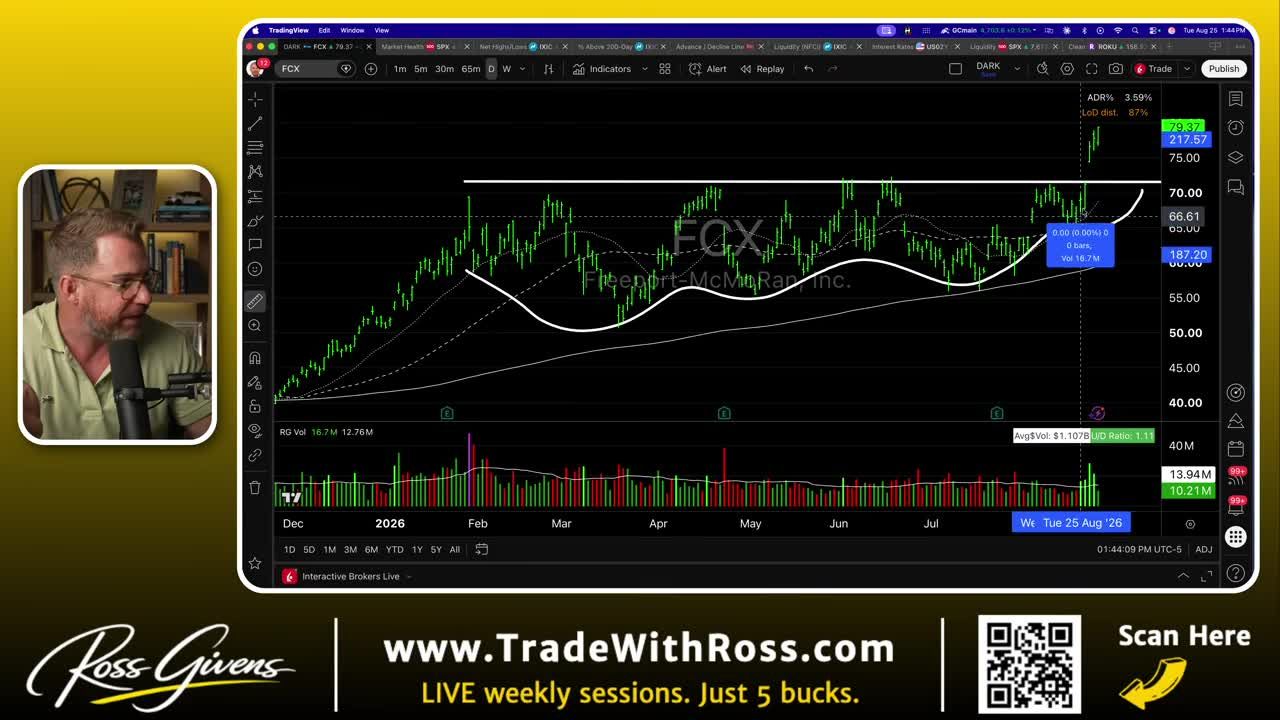Select the text annotation tool

255,244
